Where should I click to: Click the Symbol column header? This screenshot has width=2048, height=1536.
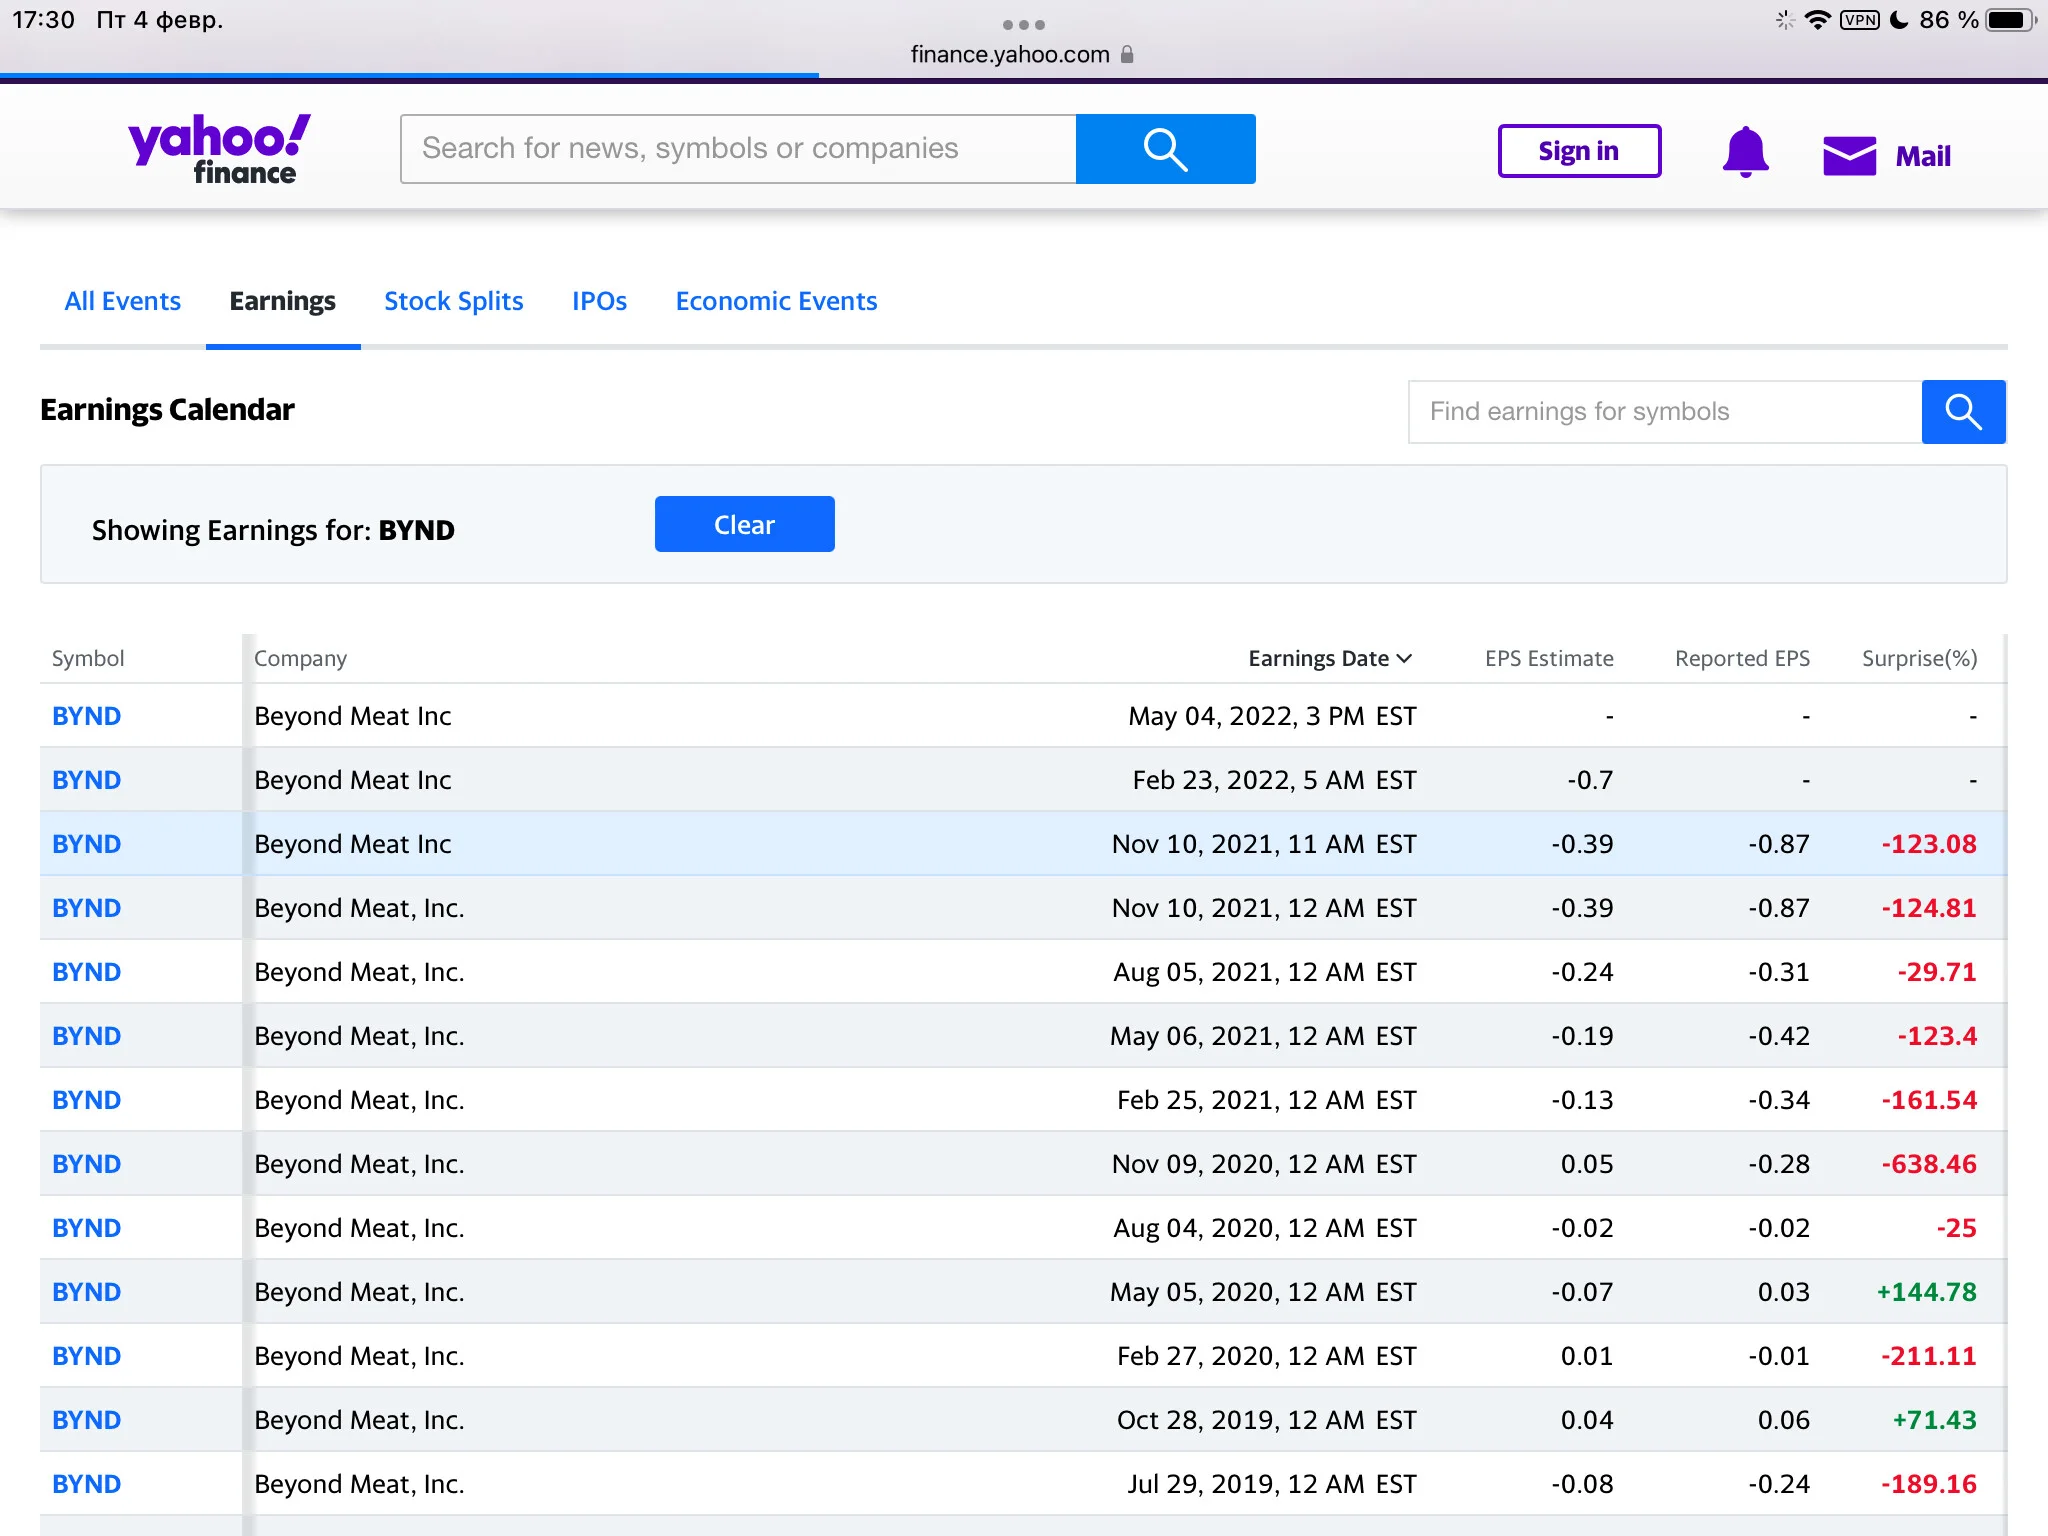(x=88, y=658)
